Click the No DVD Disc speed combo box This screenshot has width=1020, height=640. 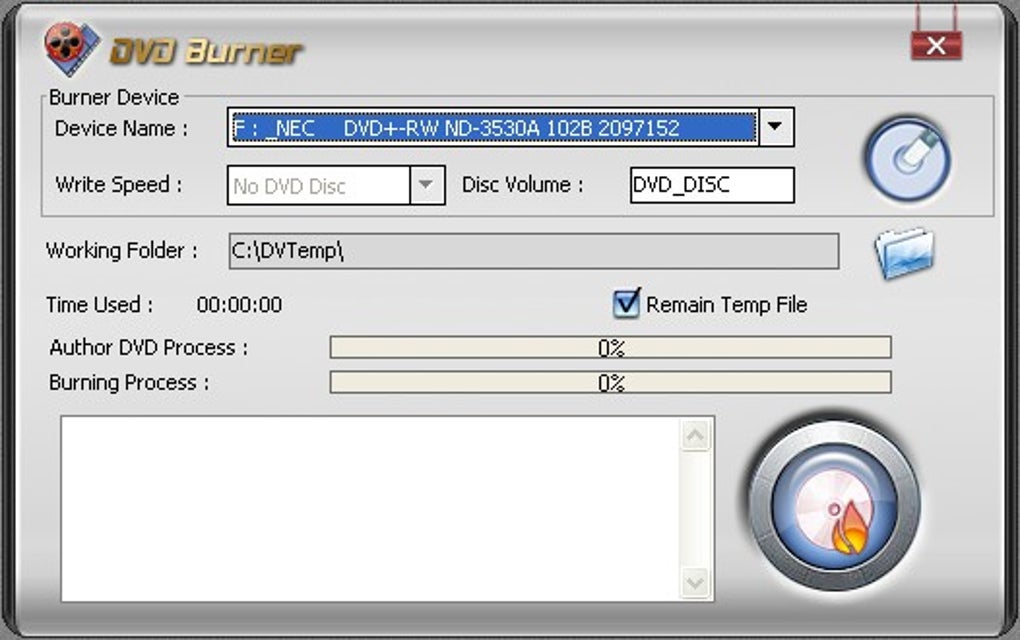pos(336,185)
